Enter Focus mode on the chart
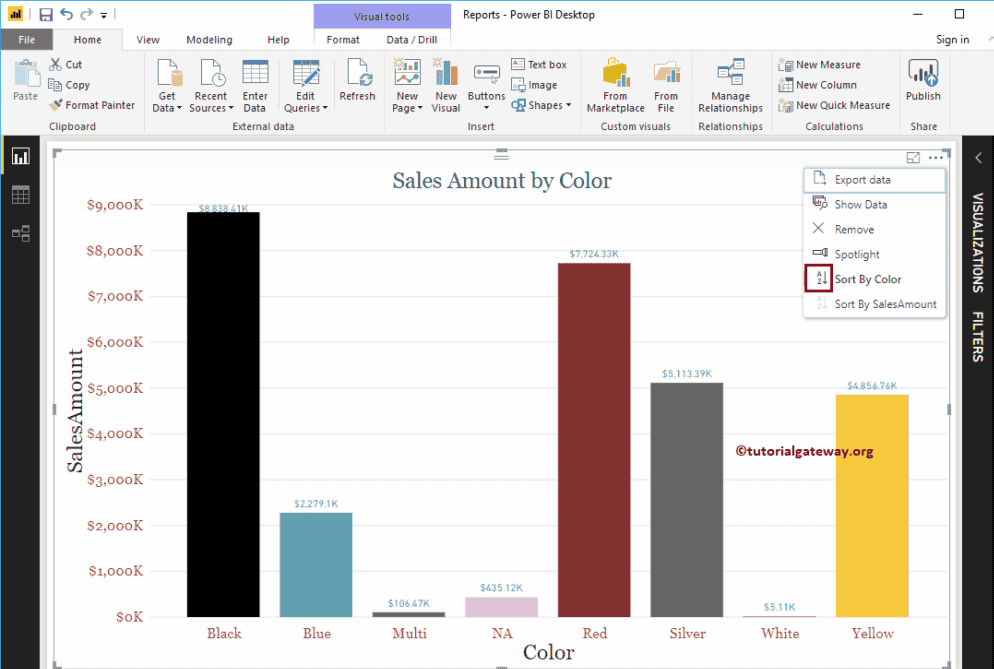The image size is (994, 669). click(913, 157)
